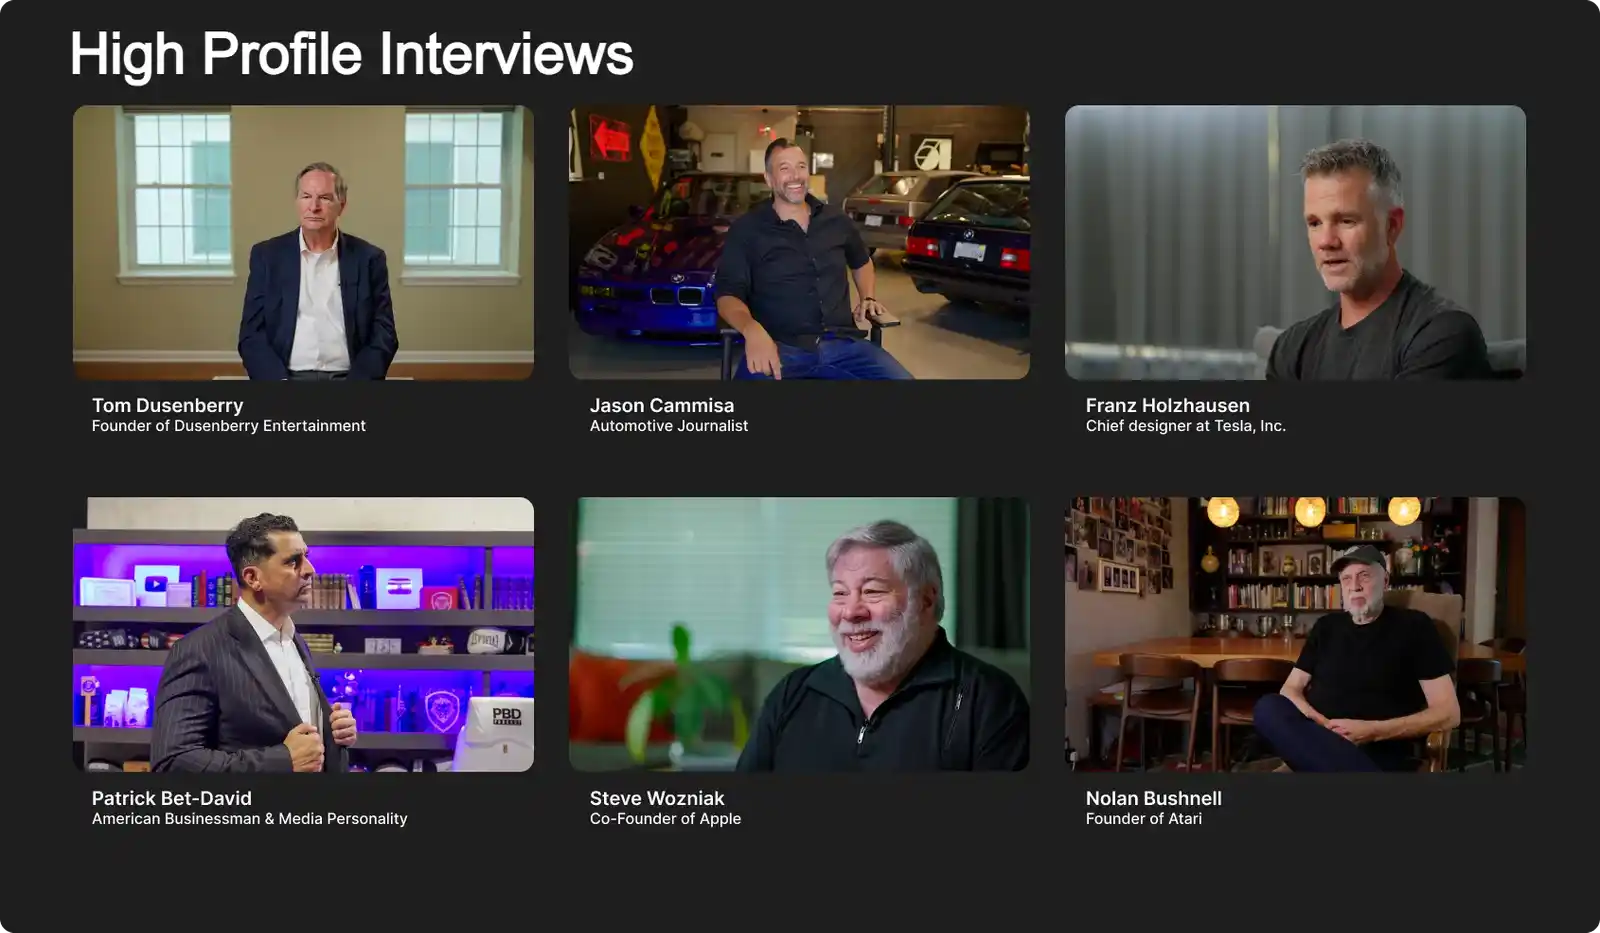Image resolution: width=1600 pixels, height=933 pixels.
Task: Open the Jason Cammisa interview thumbnail
Action: tap(799, 242)
